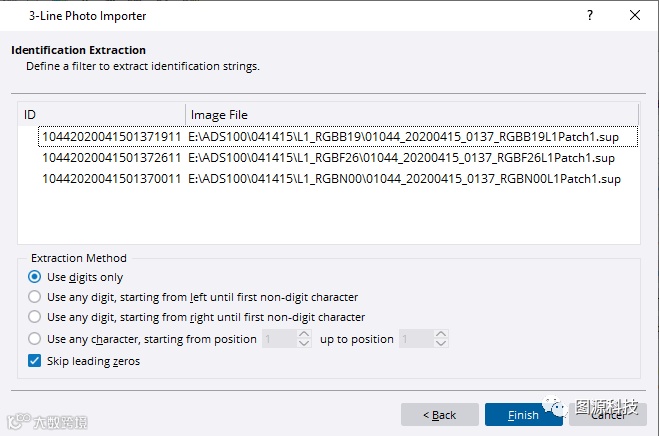Increase the 'starting from position' value

[x=305, y=334]
